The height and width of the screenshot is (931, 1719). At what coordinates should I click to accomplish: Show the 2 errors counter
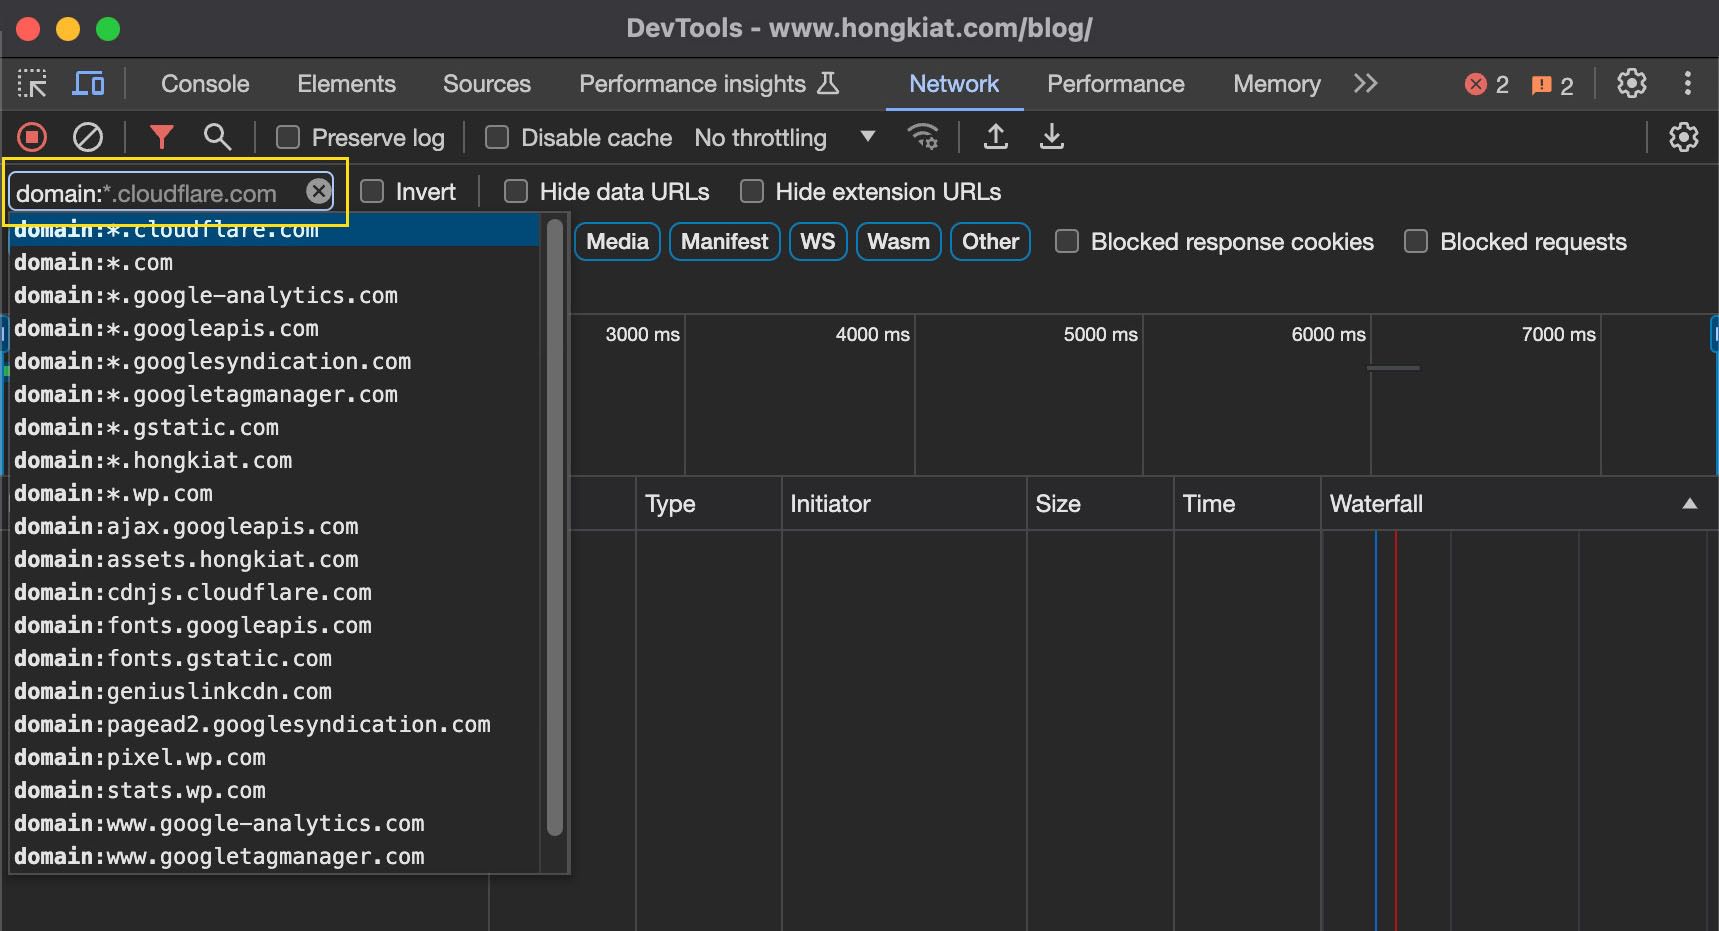click(1487, 85)
